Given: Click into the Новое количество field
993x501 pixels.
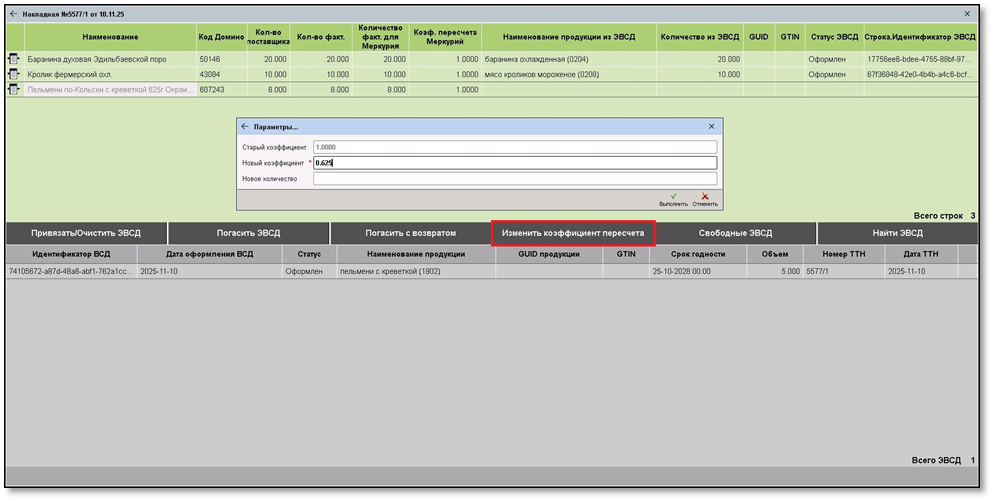Looking at the screenshot, I should [514, 179].
